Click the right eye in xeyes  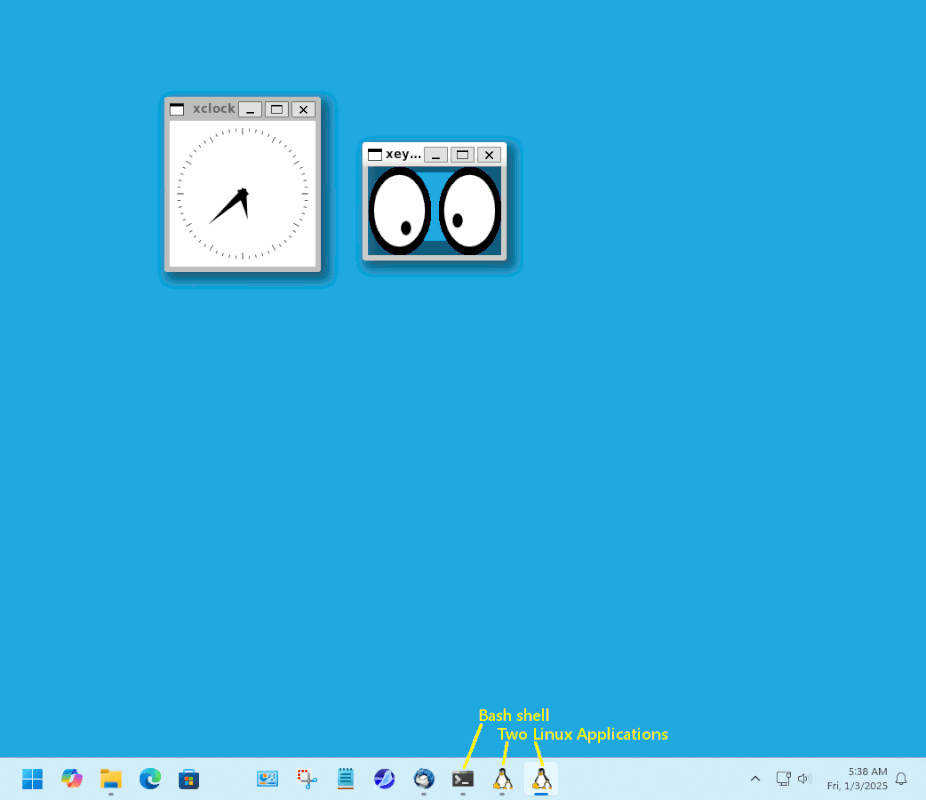(469, 211)
